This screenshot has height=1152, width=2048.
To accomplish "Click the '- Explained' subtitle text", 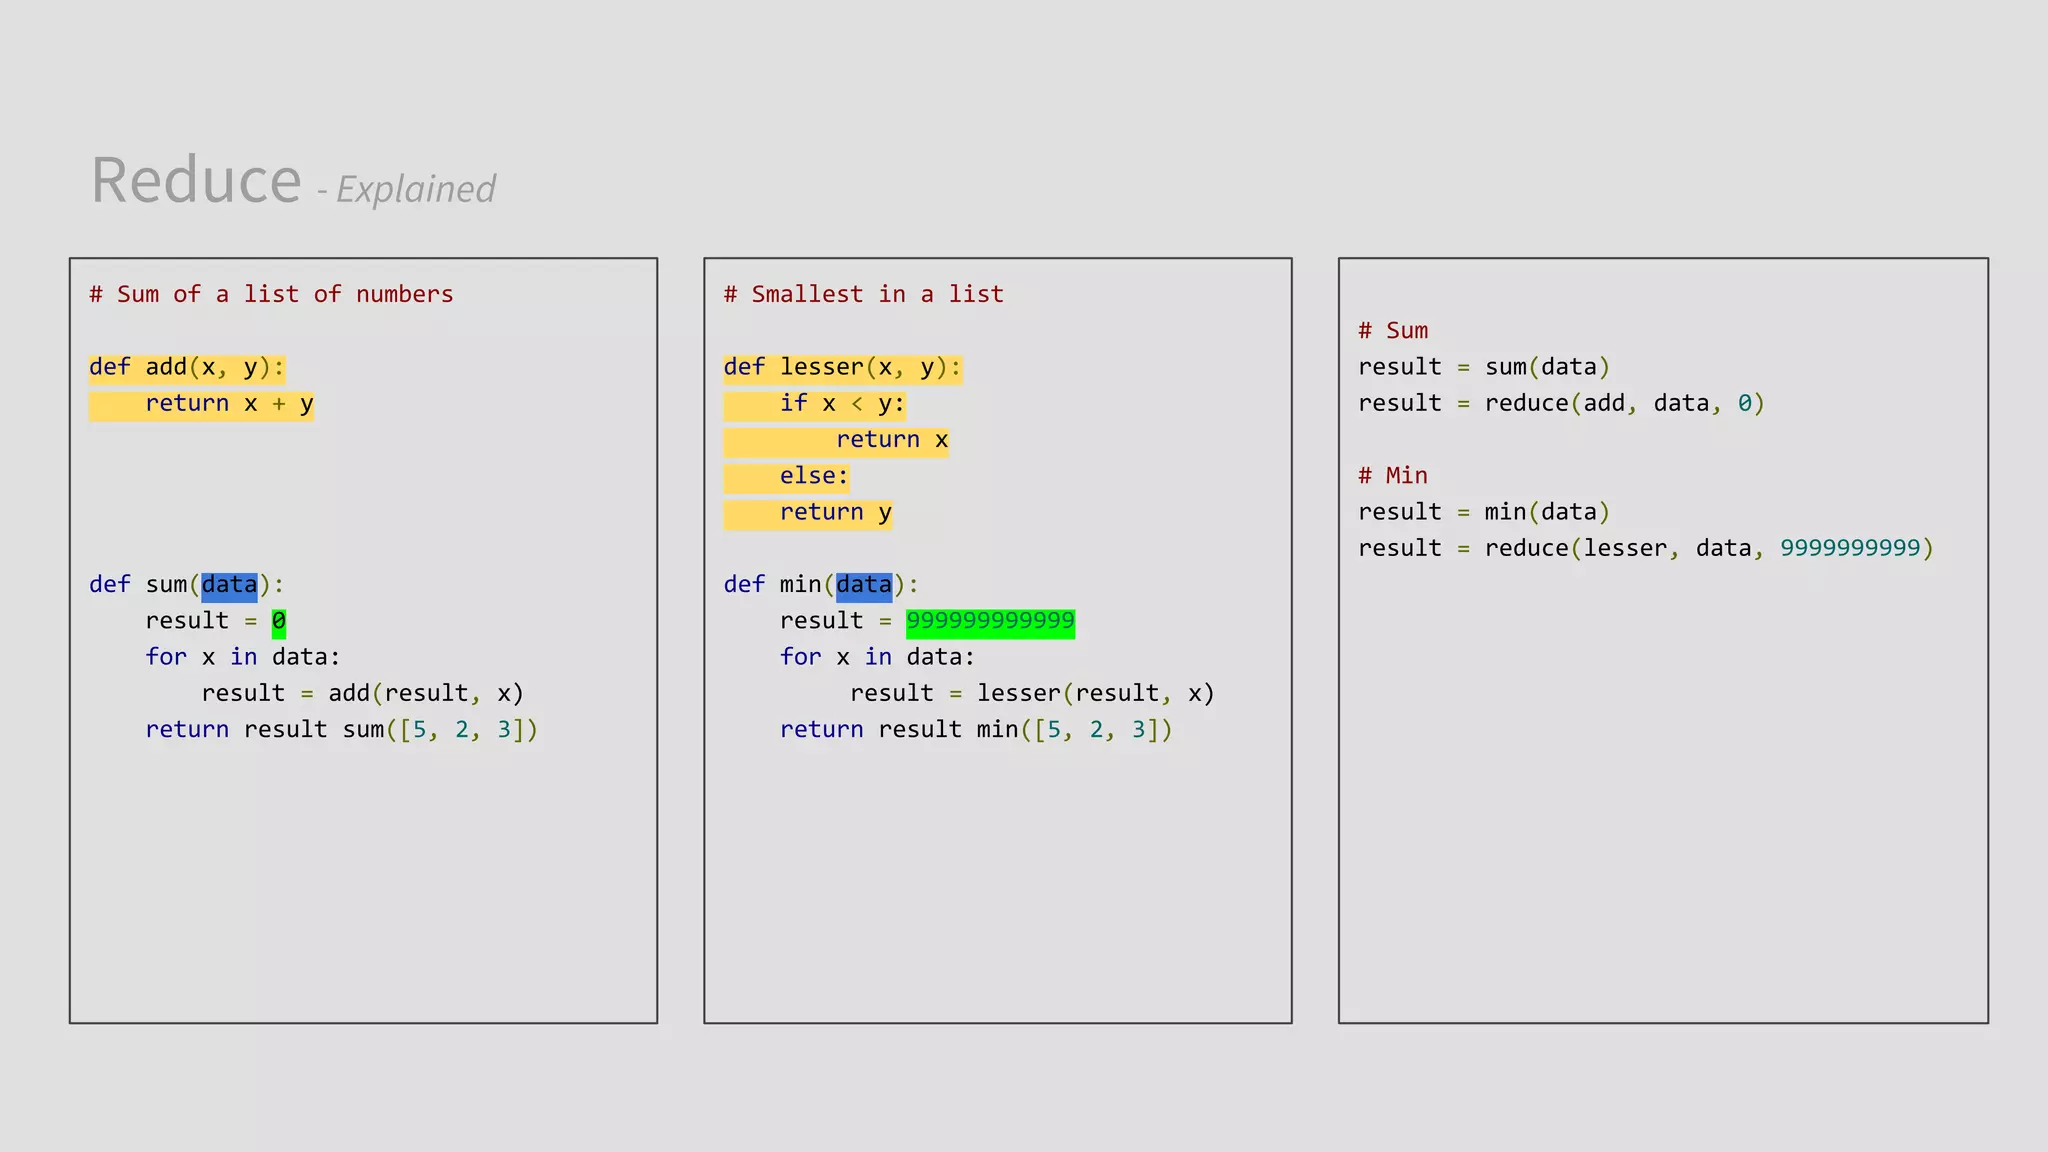I will click(406, 189).
